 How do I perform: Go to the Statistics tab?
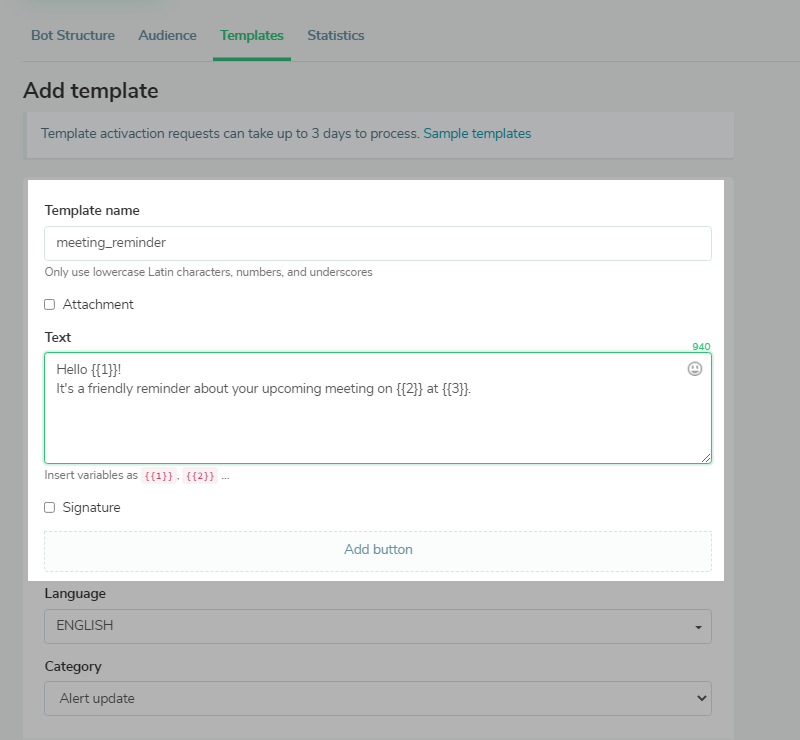(x=336, y=35)
